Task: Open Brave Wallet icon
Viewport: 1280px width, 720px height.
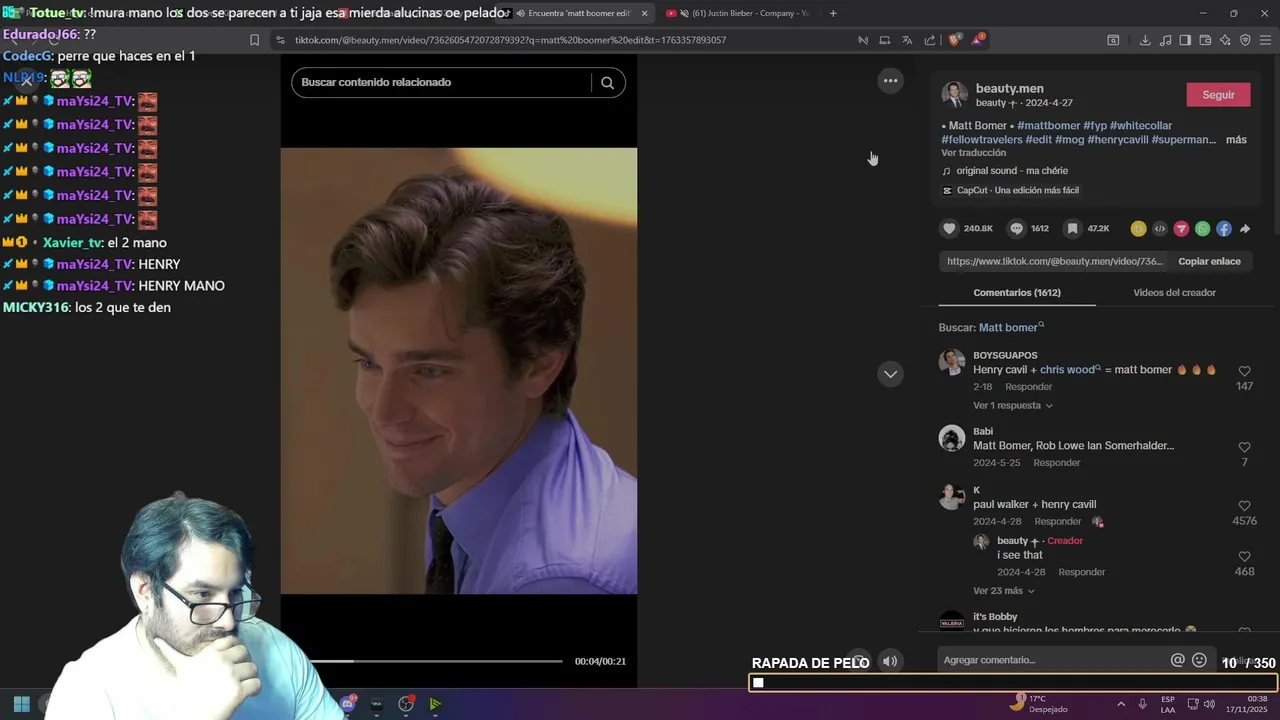Action: pos(1205,40)
